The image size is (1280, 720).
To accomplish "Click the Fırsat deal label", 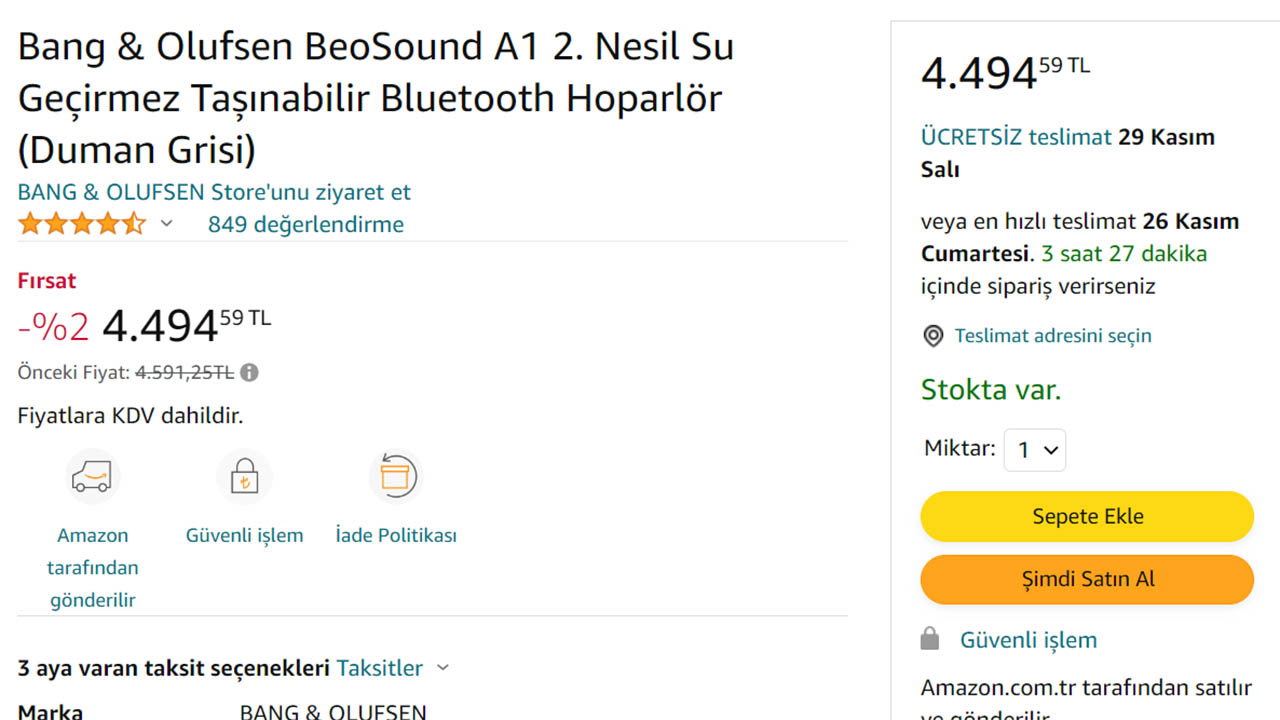I will 46,280.
